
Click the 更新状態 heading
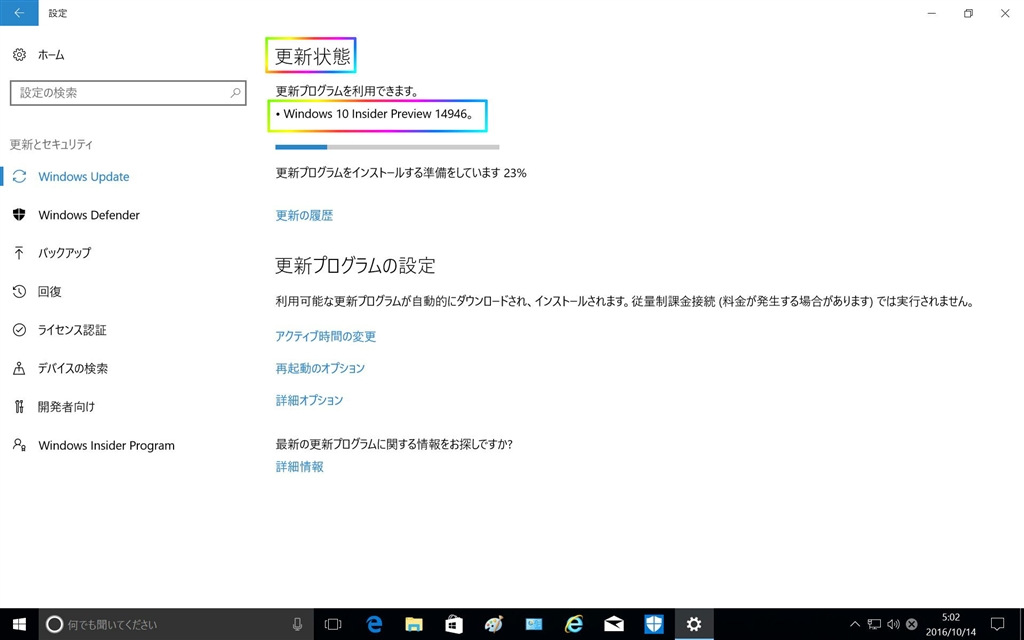(312, 56)
